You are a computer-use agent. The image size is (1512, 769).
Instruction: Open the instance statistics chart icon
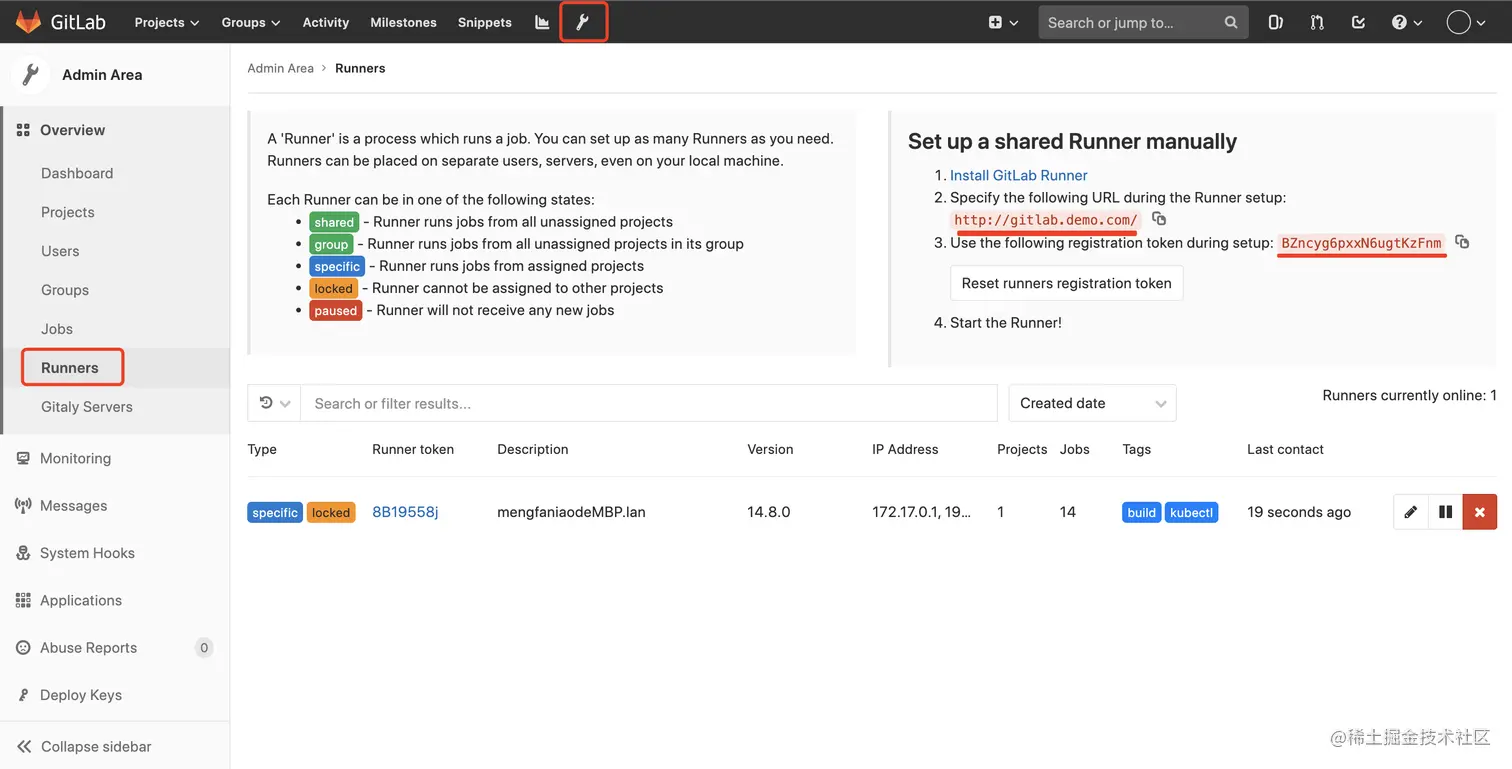542,22
